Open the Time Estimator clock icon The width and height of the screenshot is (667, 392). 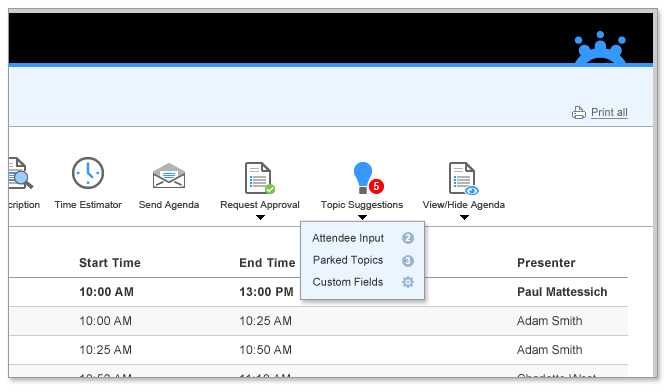[88, 173]
